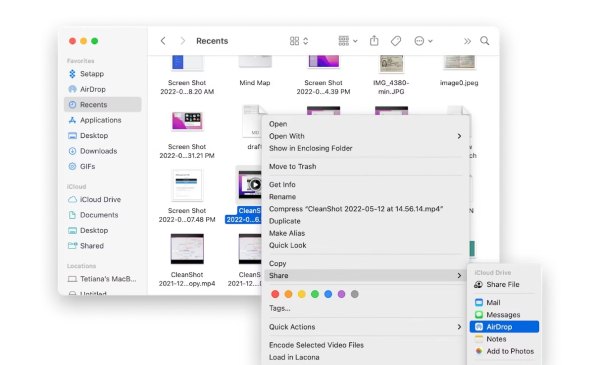Apply the orange tag color
The width and height of the screenshot is (600, 365).
[289, 294]
